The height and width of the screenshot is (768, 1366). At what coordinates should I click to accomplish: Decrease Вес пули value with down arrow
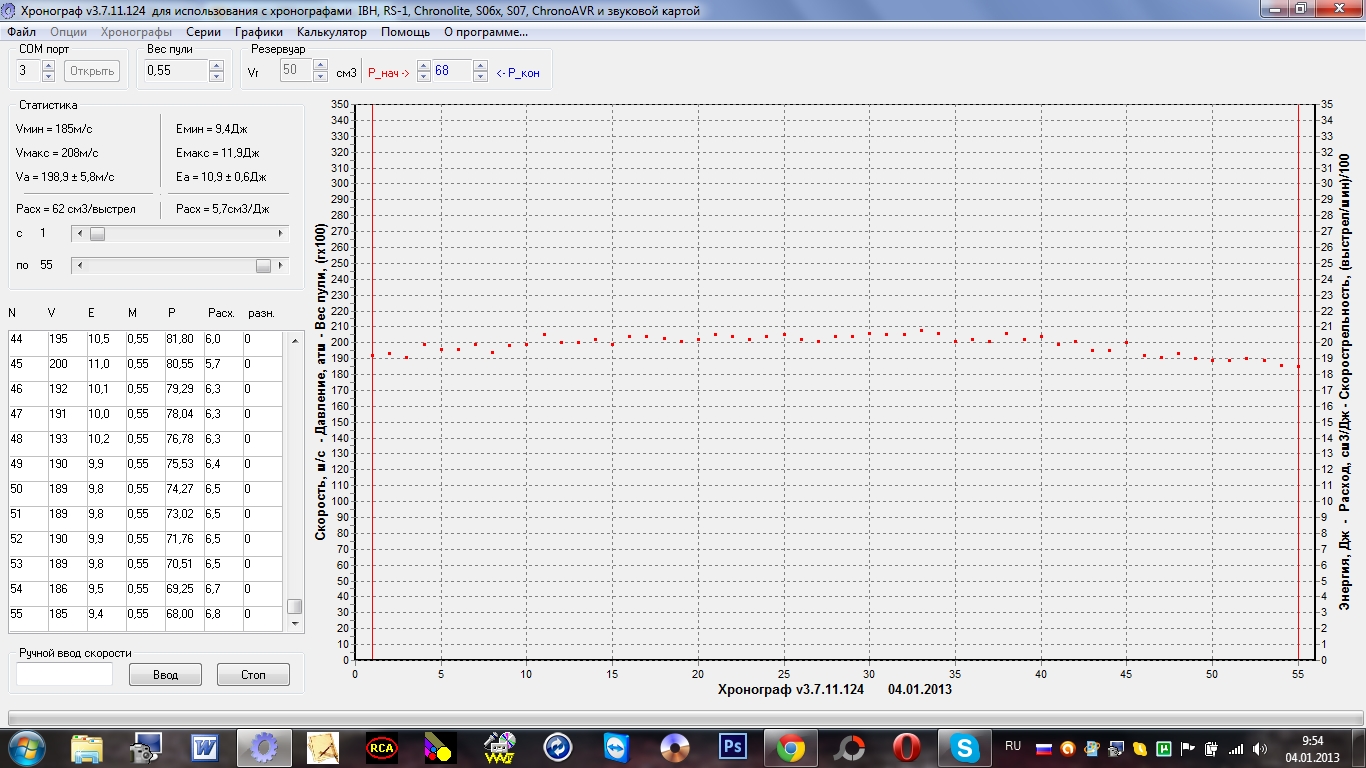[x=216, y=76]
